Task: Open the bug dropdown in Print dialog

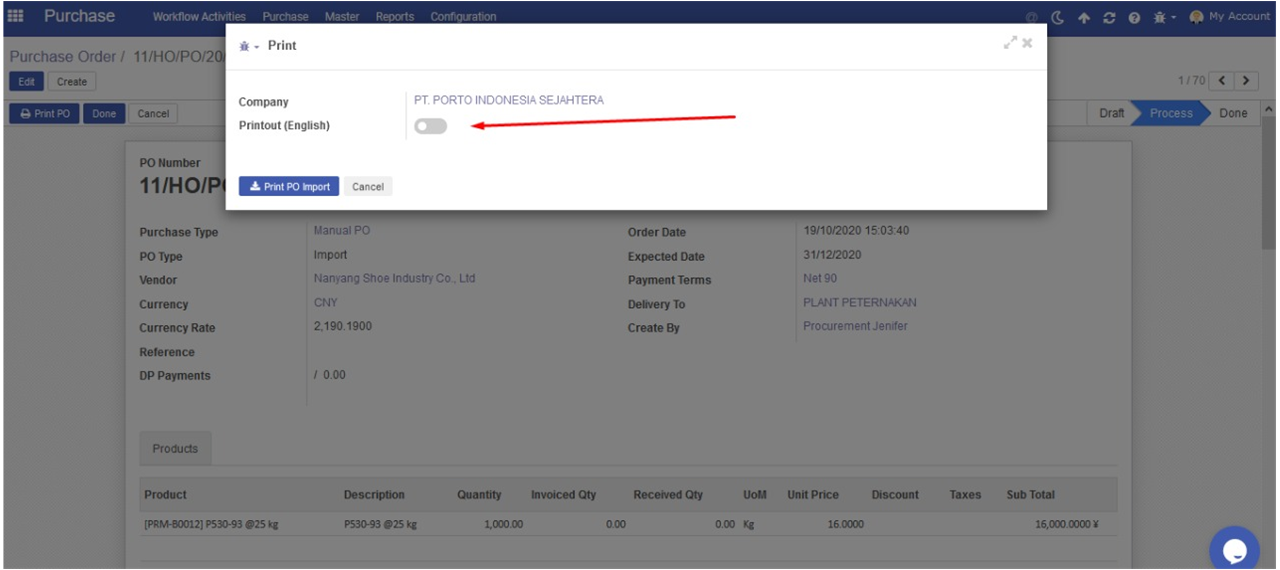Action: [249, 46]
